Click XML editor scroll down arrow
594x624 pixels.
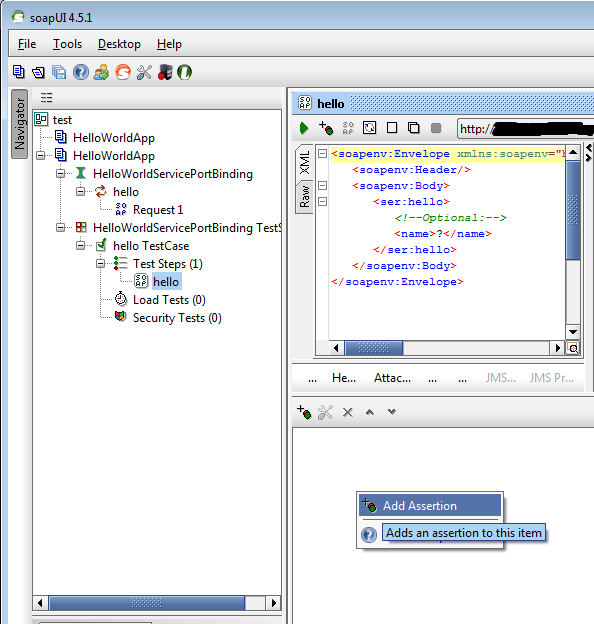[573, 332]
